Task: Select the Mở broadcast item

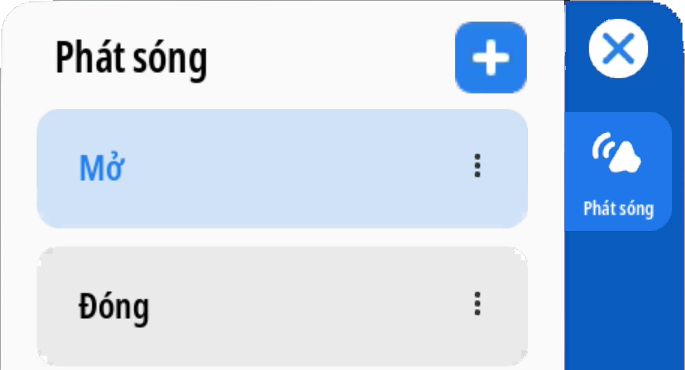Action: [x=282, y=169]
